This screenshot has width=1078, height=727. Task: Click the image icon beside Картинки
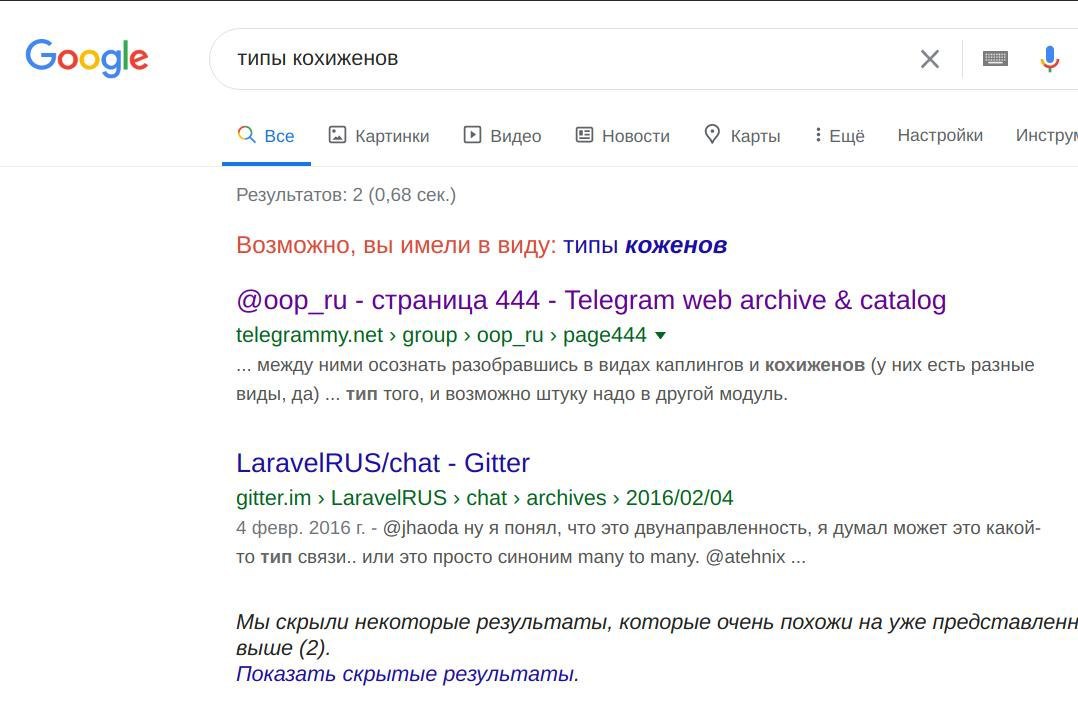point(337,134)
